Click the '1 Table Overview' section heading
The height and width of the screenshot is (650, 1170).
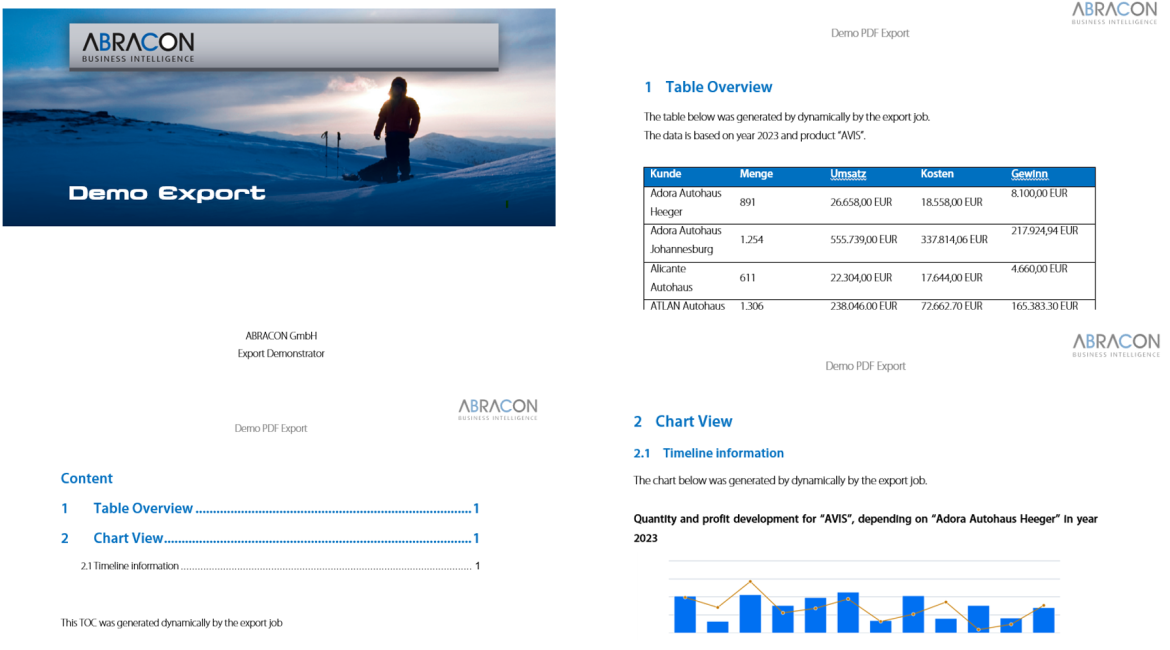[708, 87]
